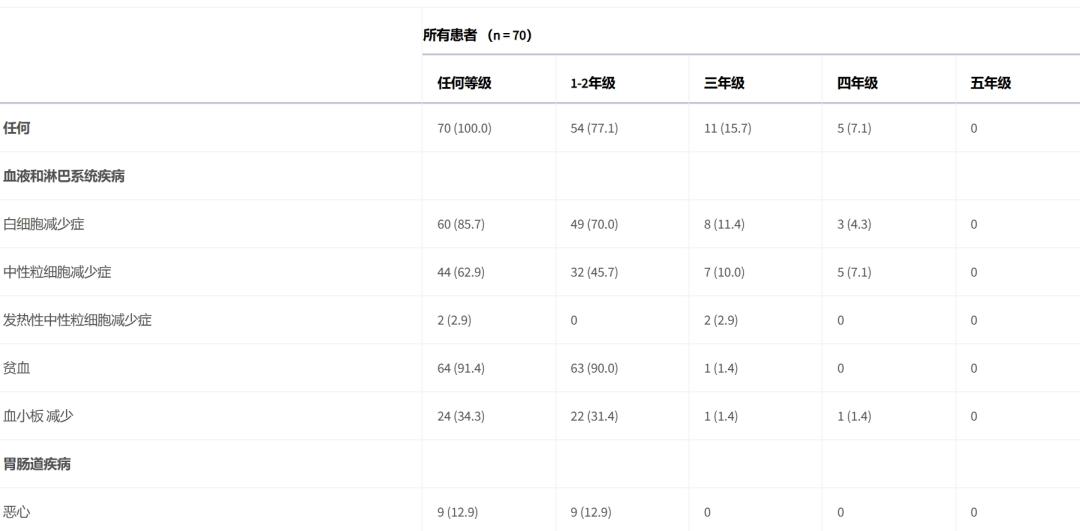Image resolution: width=1080 pixels, height=531 pixels.
Task: Select the "三年级" column header
Action: (x=724, y=83)
